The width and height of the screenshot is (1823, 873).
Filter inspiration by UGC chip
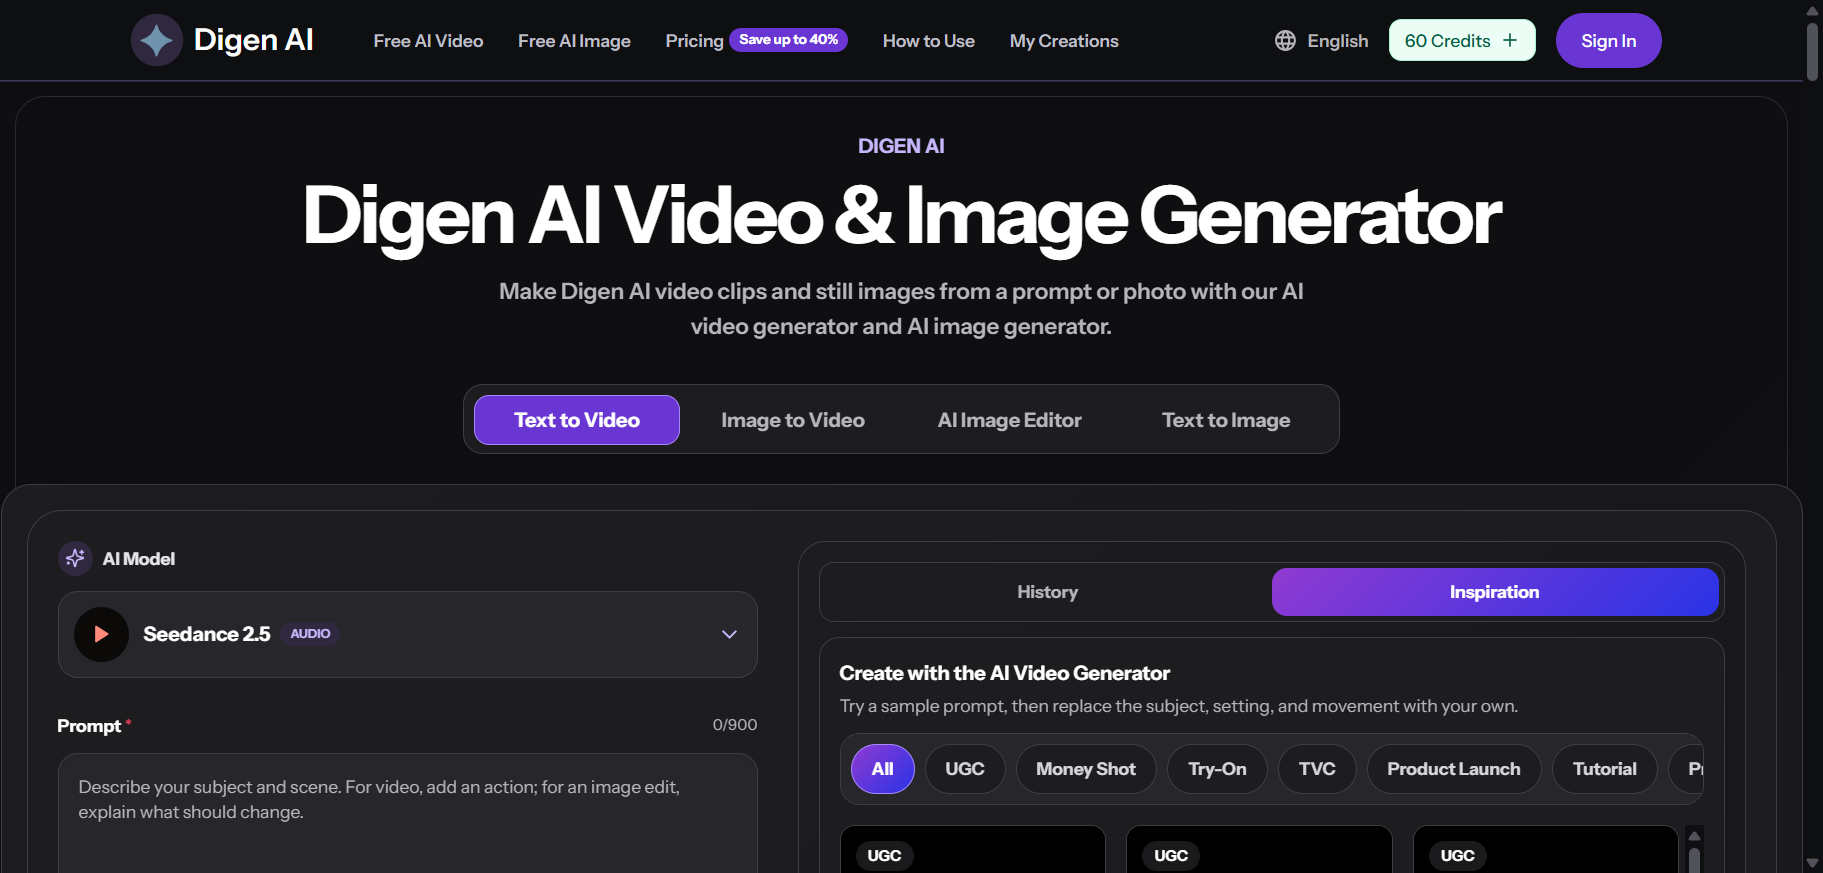tap(965, 769)
